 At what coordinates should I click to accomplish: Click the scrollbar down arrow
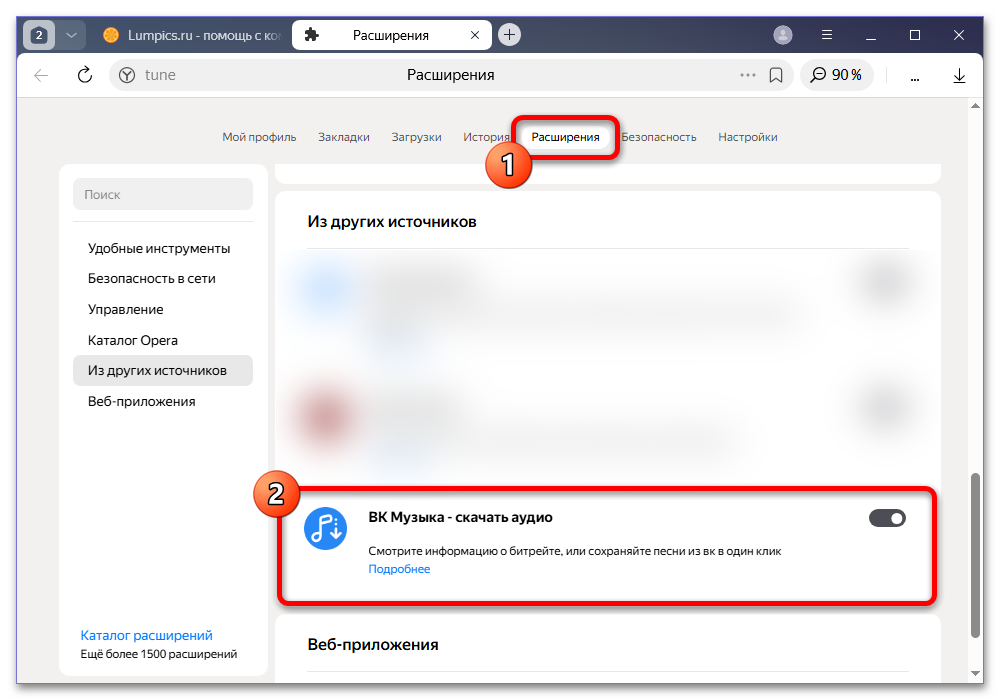click(974, 673)
